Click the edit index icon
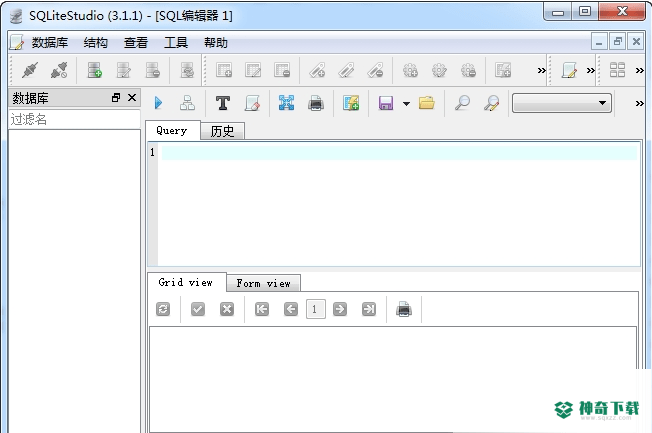This screenshot has width=652, height=433. coord(346,70)
